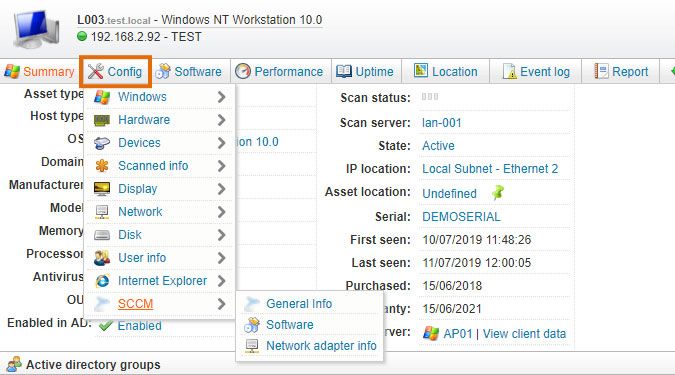Click the Network computer icon in menu

(102, 212)
